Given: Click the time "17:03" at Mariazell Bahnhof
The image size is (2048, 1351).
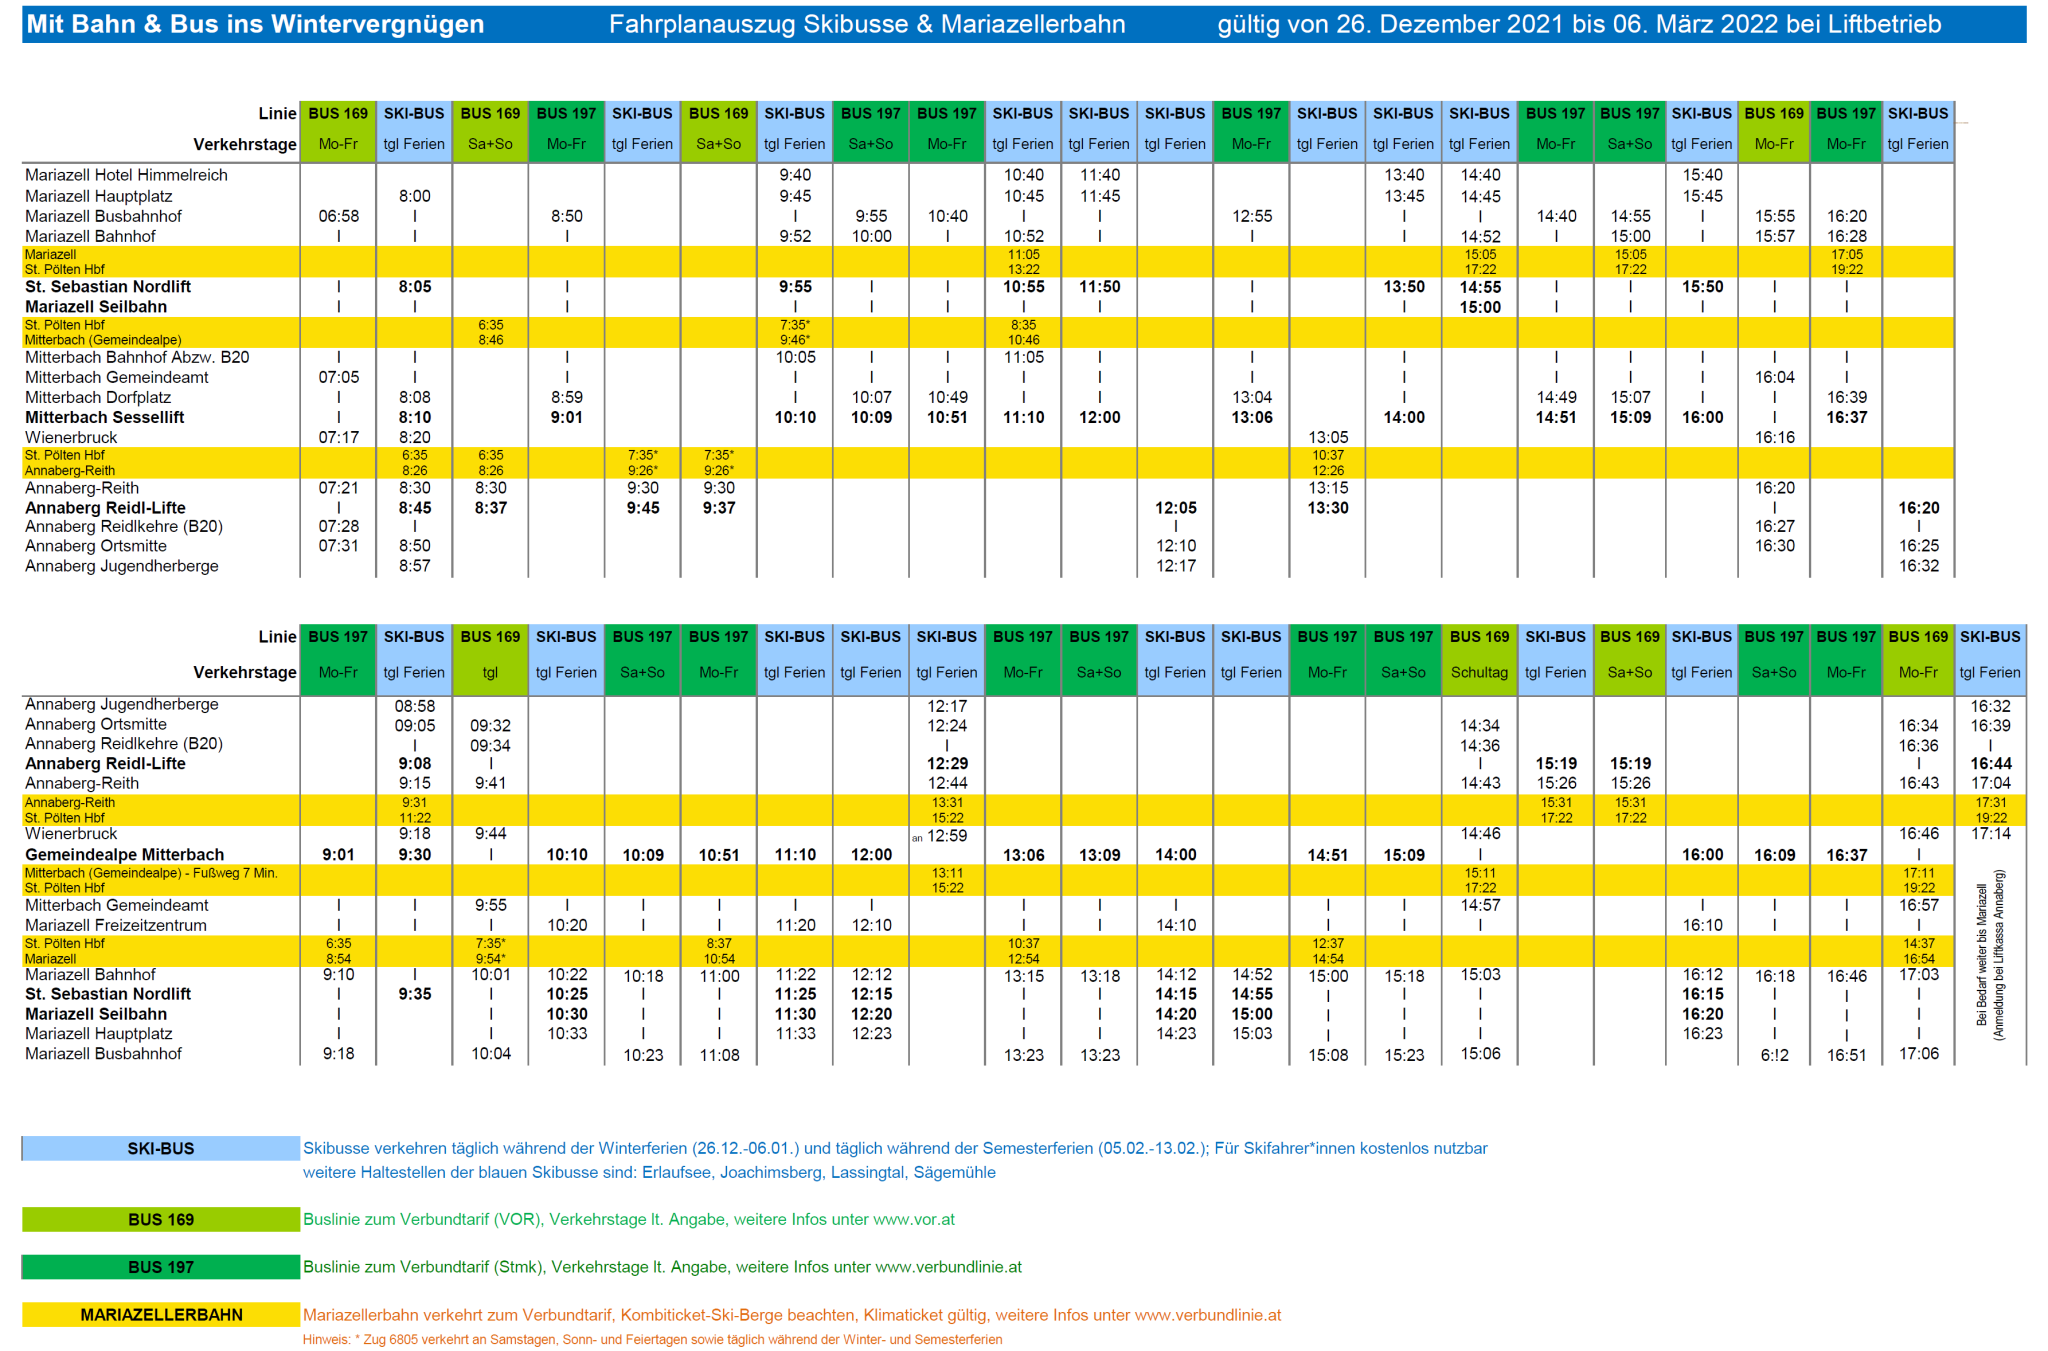Looking at the screenshot, I should 1919,975.
